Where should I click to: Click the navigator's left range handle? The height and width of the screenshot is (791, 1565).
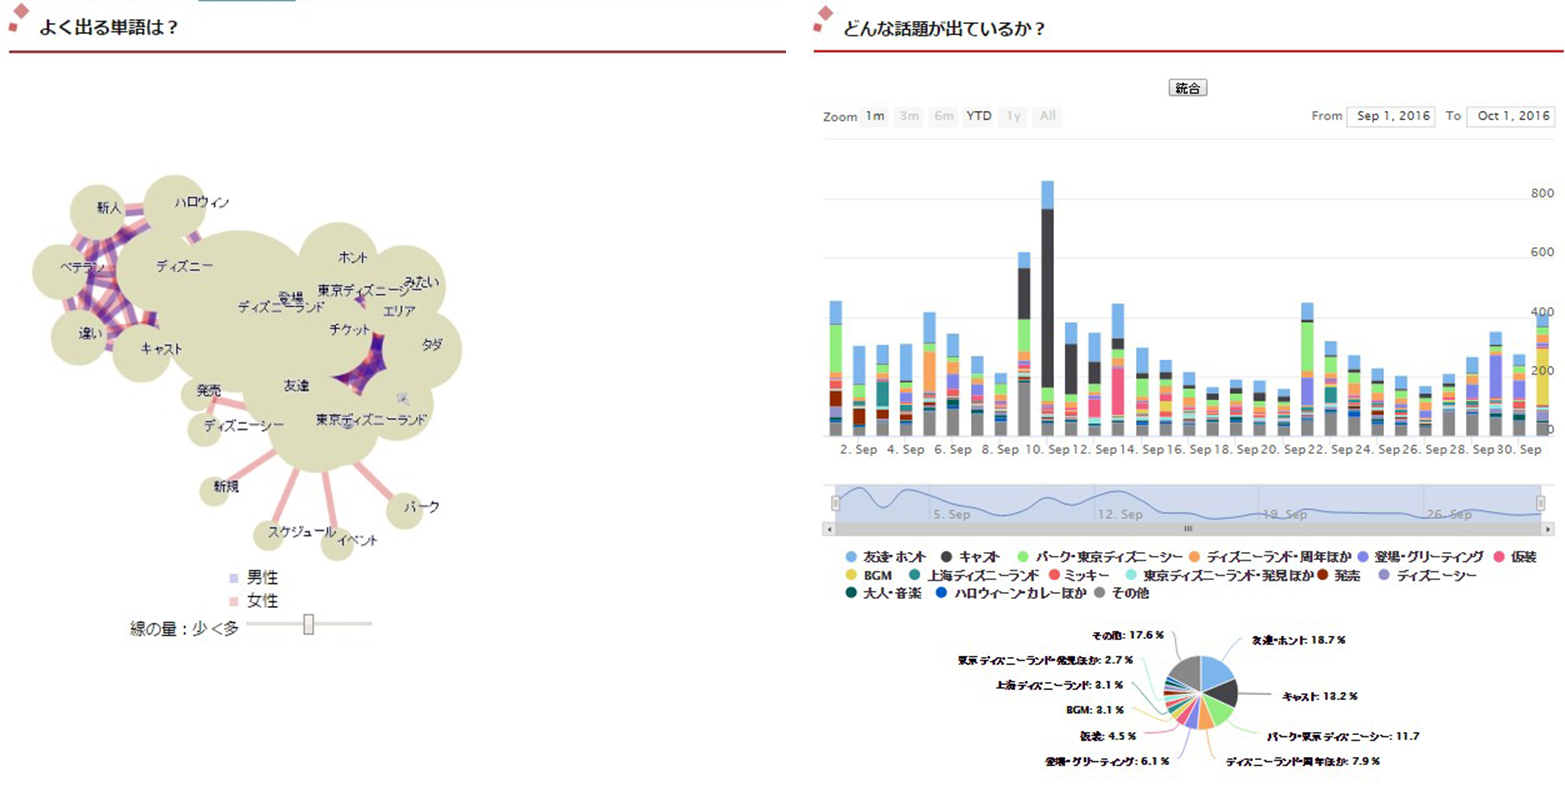coord(836,503)
